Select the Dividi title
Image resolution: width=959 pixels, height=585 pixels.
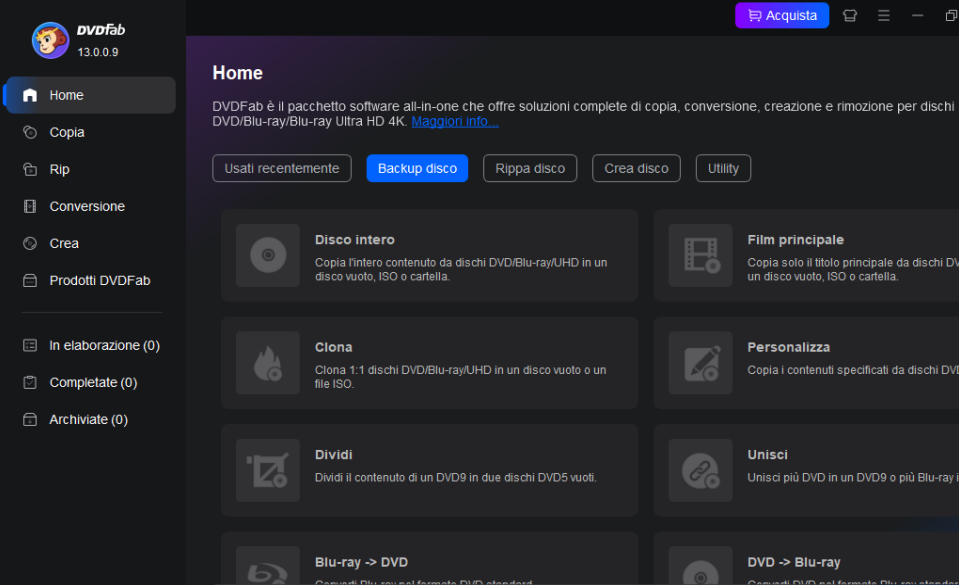(x=333, y=455)
